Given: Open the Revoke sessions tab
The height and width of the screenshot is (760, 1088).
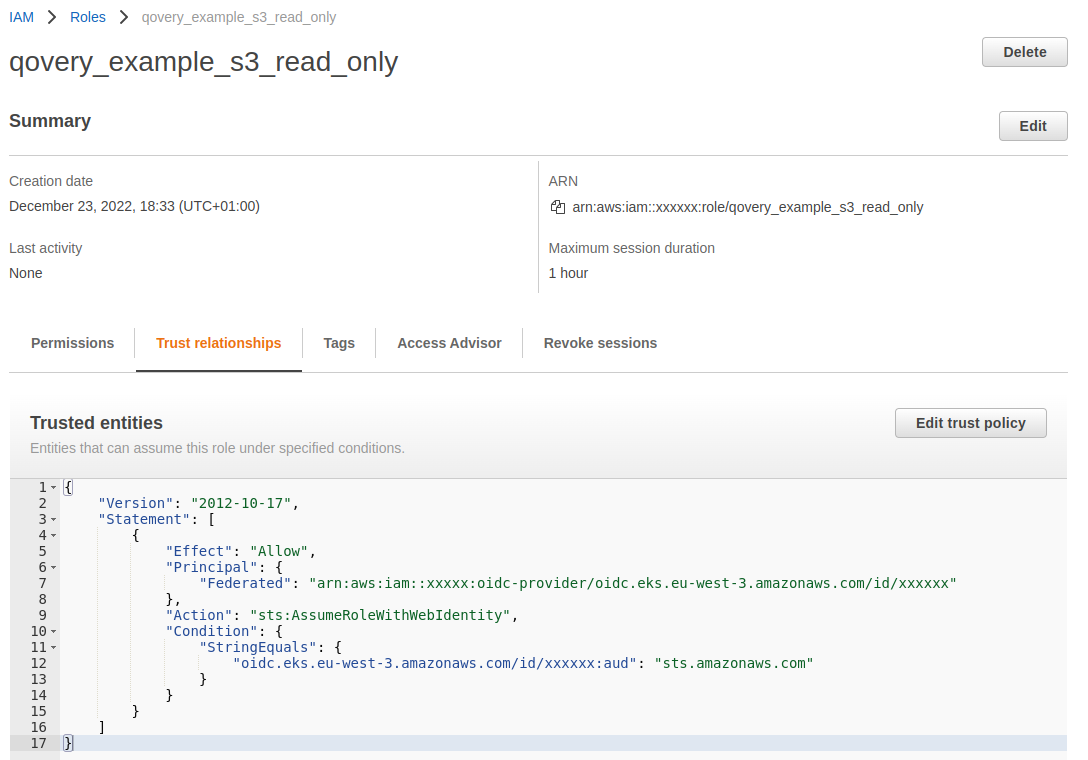Looking at the screenshot, I should (600, 343).
